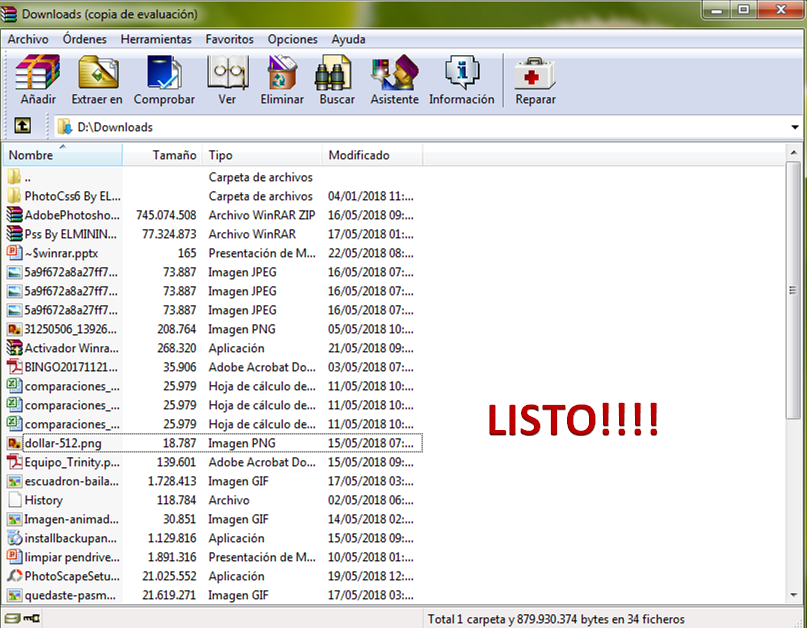Select the dollar-512.png file
Image resolution: width=807 pixels, height=628 pixels.
[213, 443]
